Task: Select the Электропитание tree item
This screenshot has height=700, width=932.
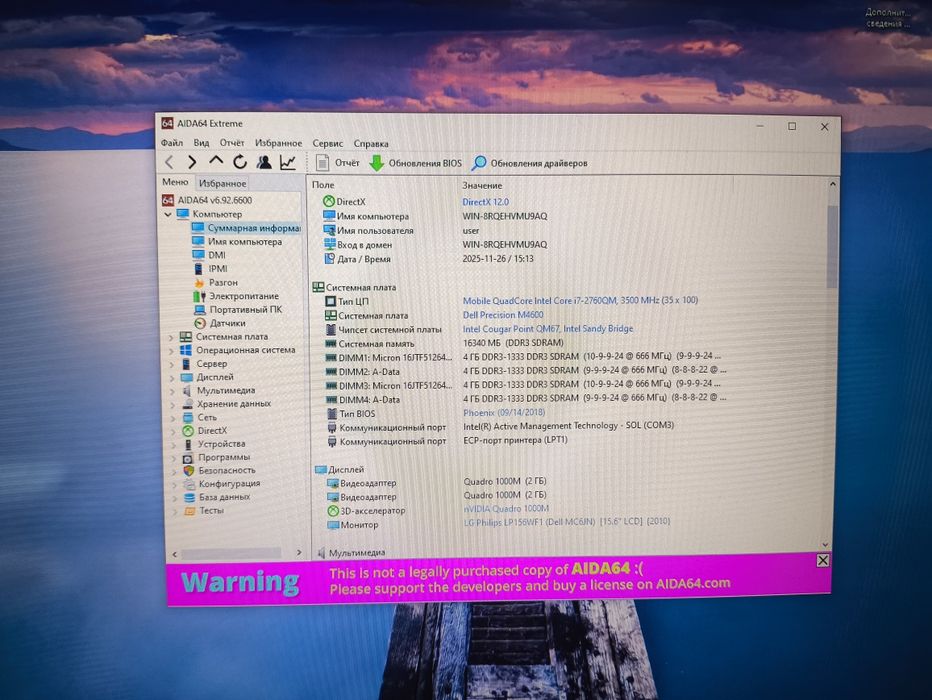Action: (x=236, y=296)
